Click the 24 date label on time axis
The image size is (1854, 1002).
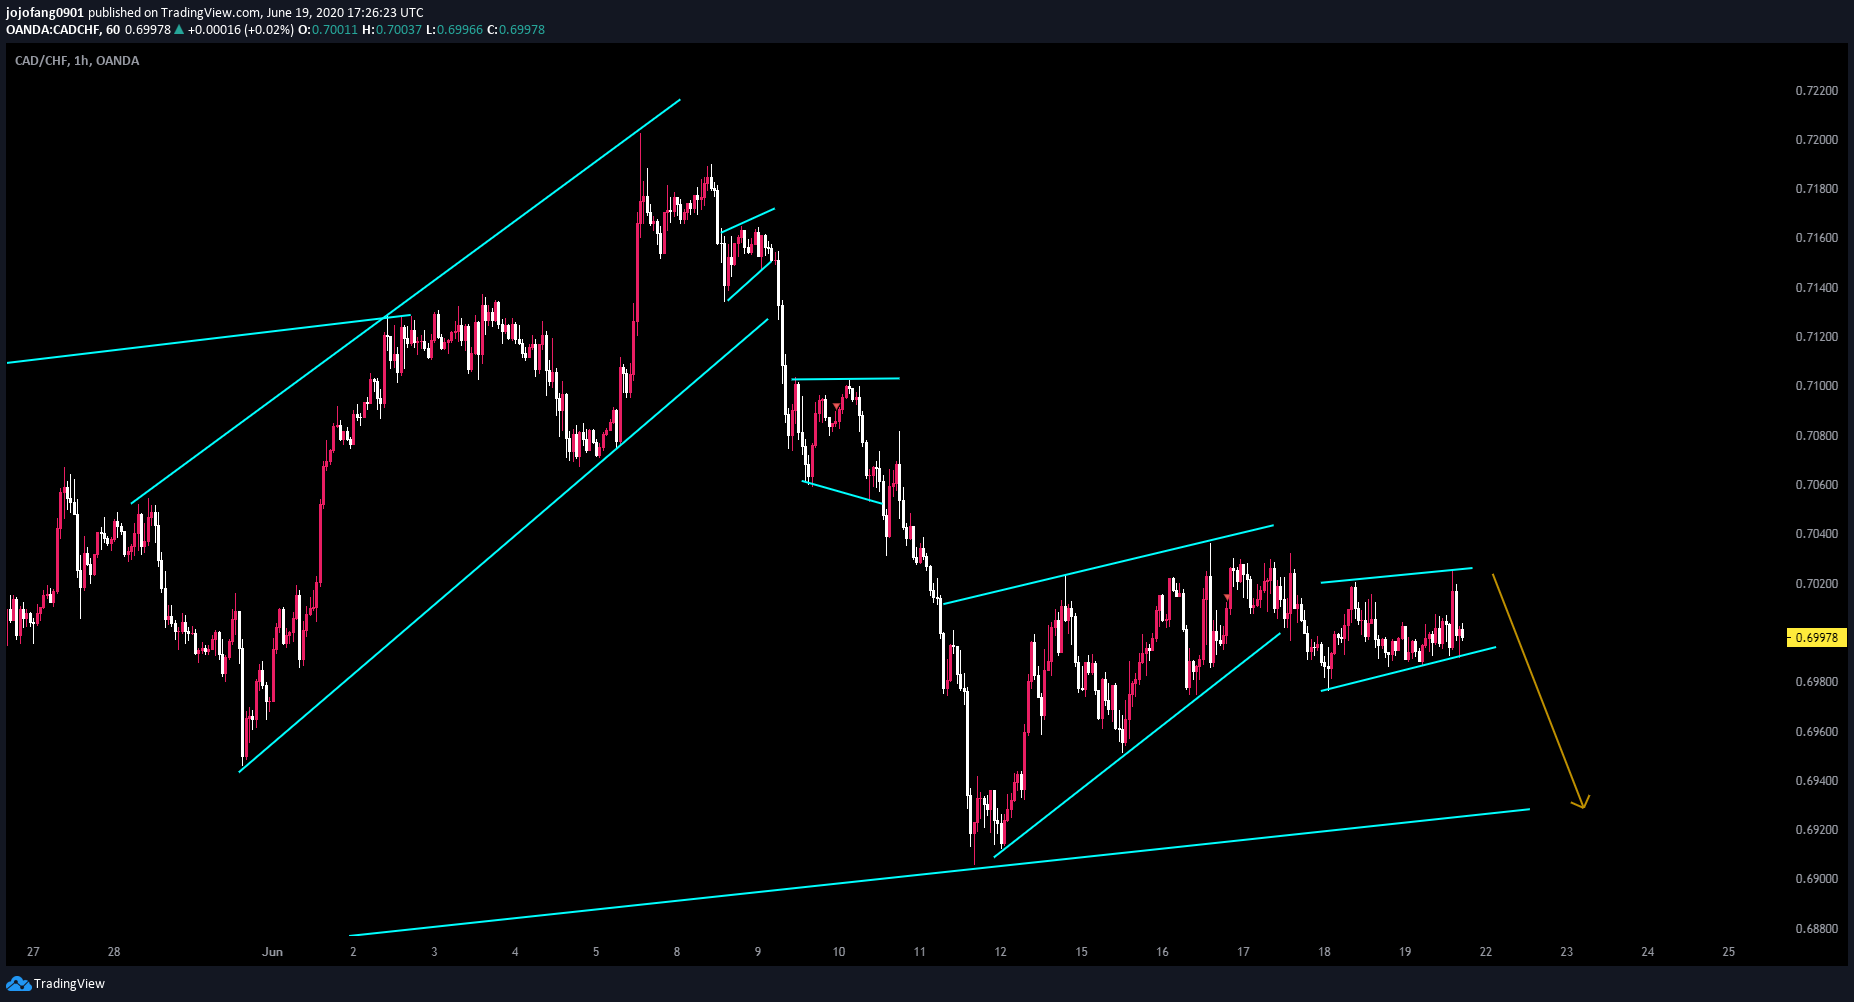(1649, 952)
